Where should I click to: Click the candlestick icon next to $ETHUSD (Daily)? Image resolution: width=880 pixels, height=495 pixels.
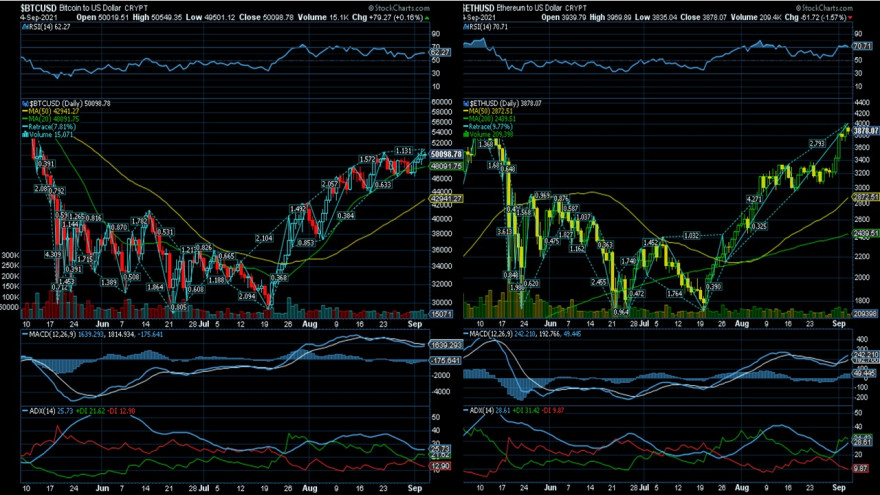466,103
